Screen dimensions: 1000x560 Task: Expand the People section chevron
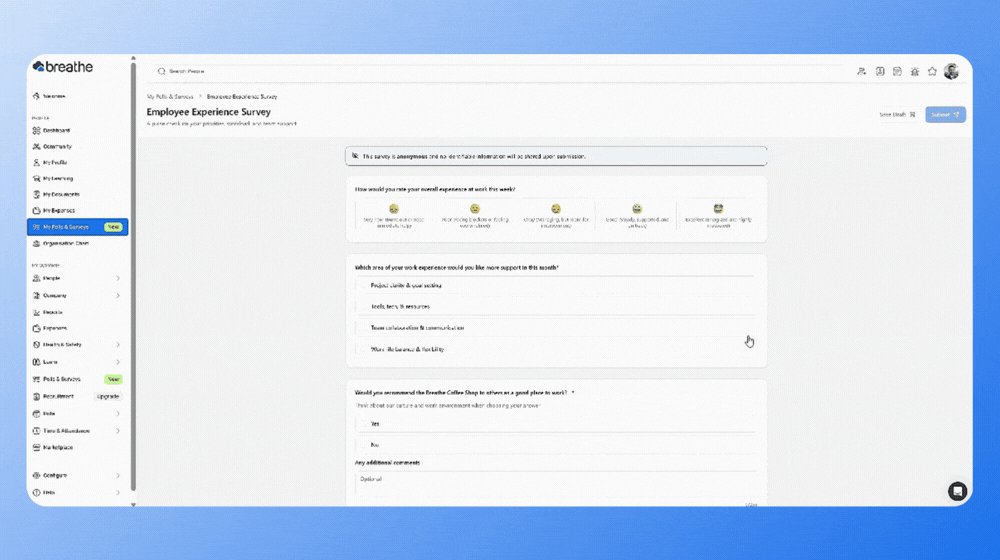pyautogui.click(x=118, y=279)
